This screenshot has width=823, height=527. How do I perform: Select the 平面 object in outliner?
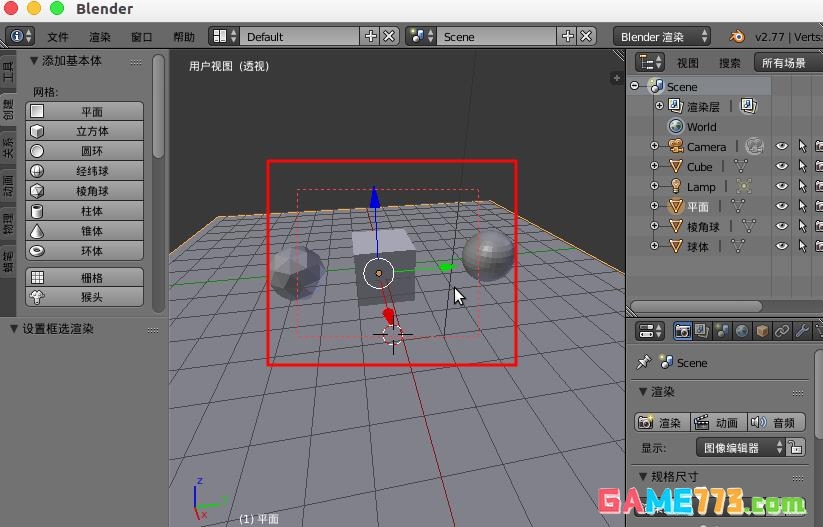tap(698, 206)
